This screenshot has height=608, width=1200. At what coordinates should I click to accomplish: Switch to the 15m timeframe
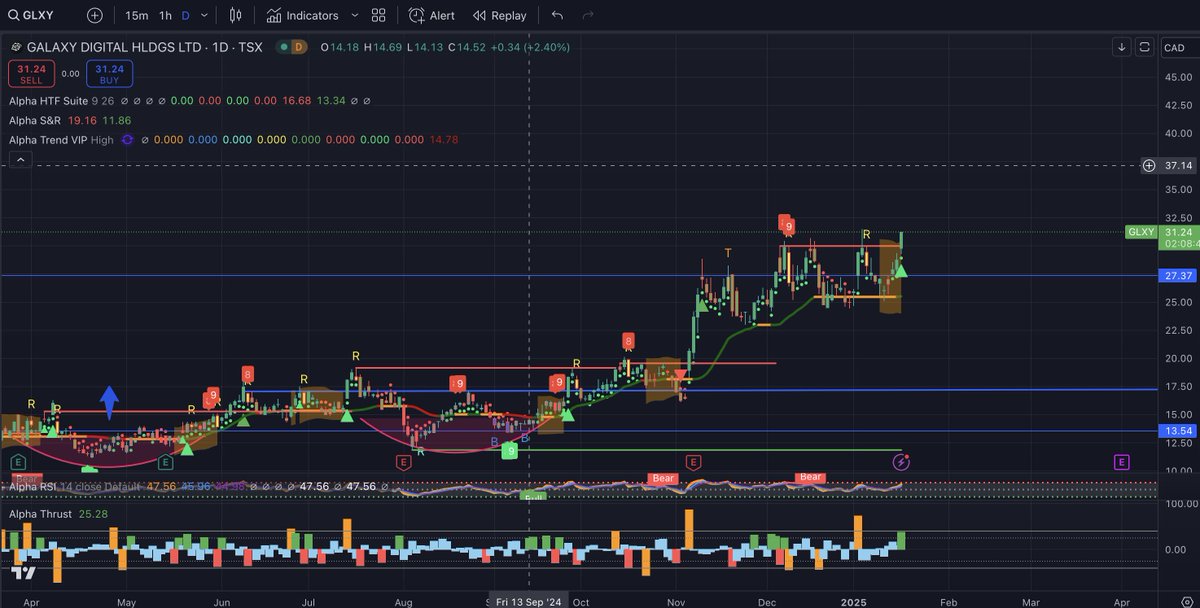point(139,15)
